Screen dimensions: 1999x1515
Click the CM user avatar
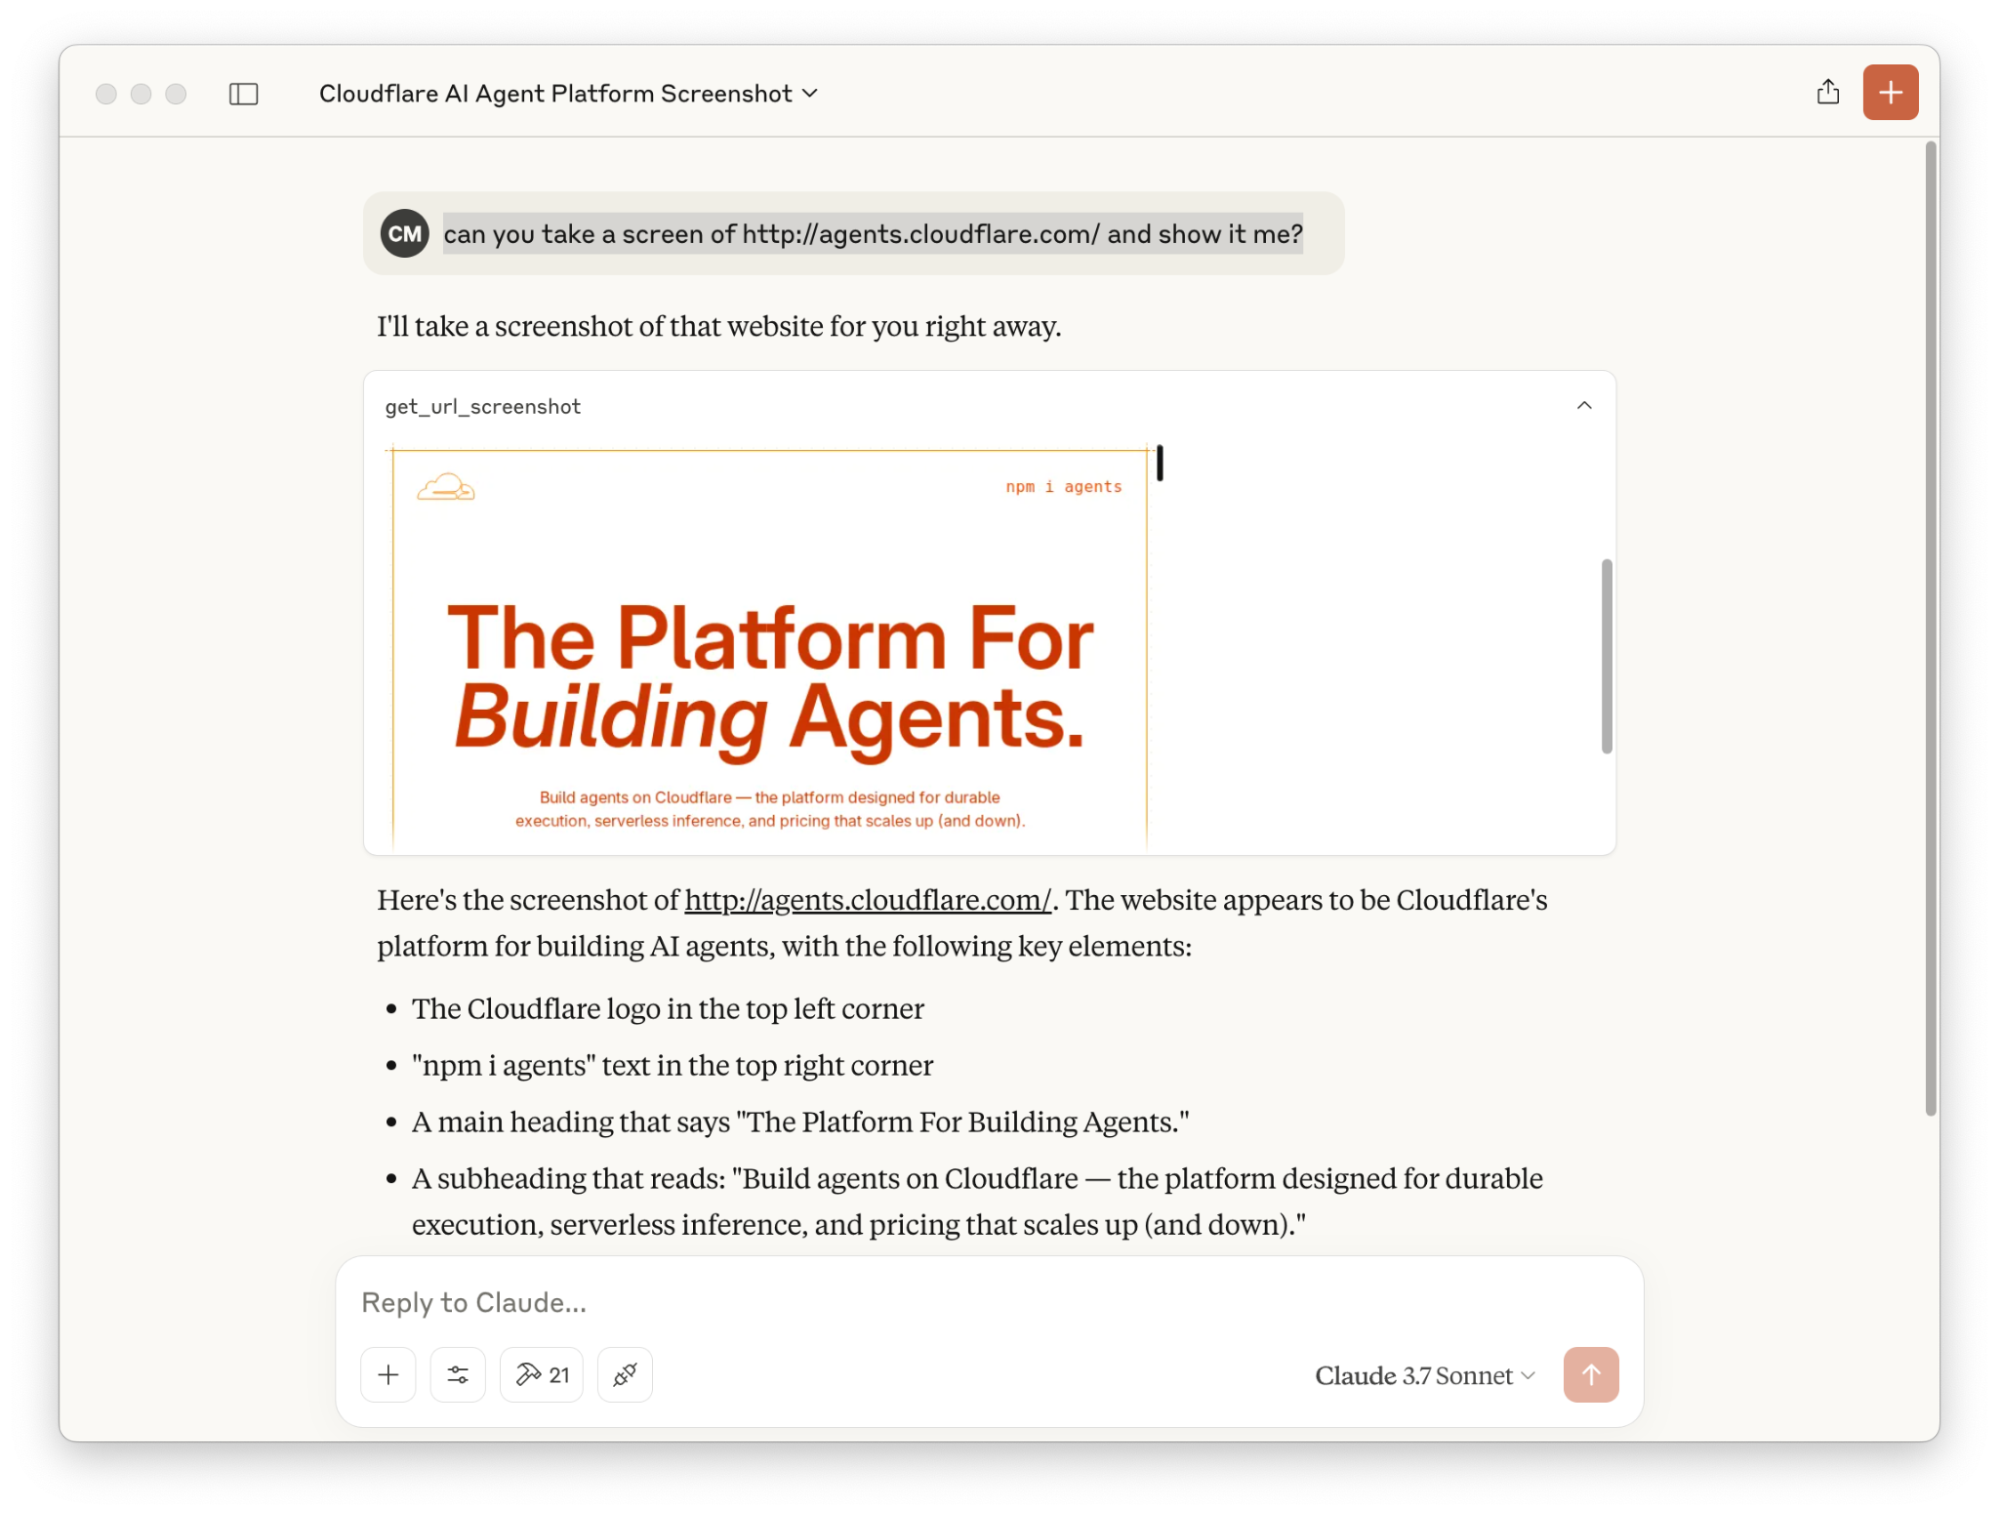(404, 234)
